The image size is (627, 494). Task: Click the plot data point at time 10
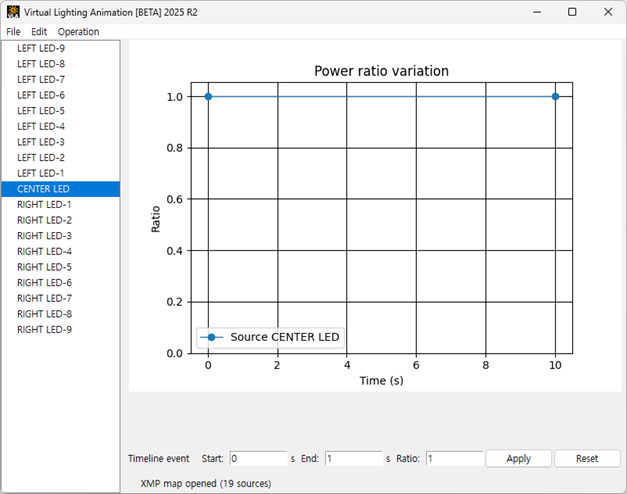coord(555,96)
